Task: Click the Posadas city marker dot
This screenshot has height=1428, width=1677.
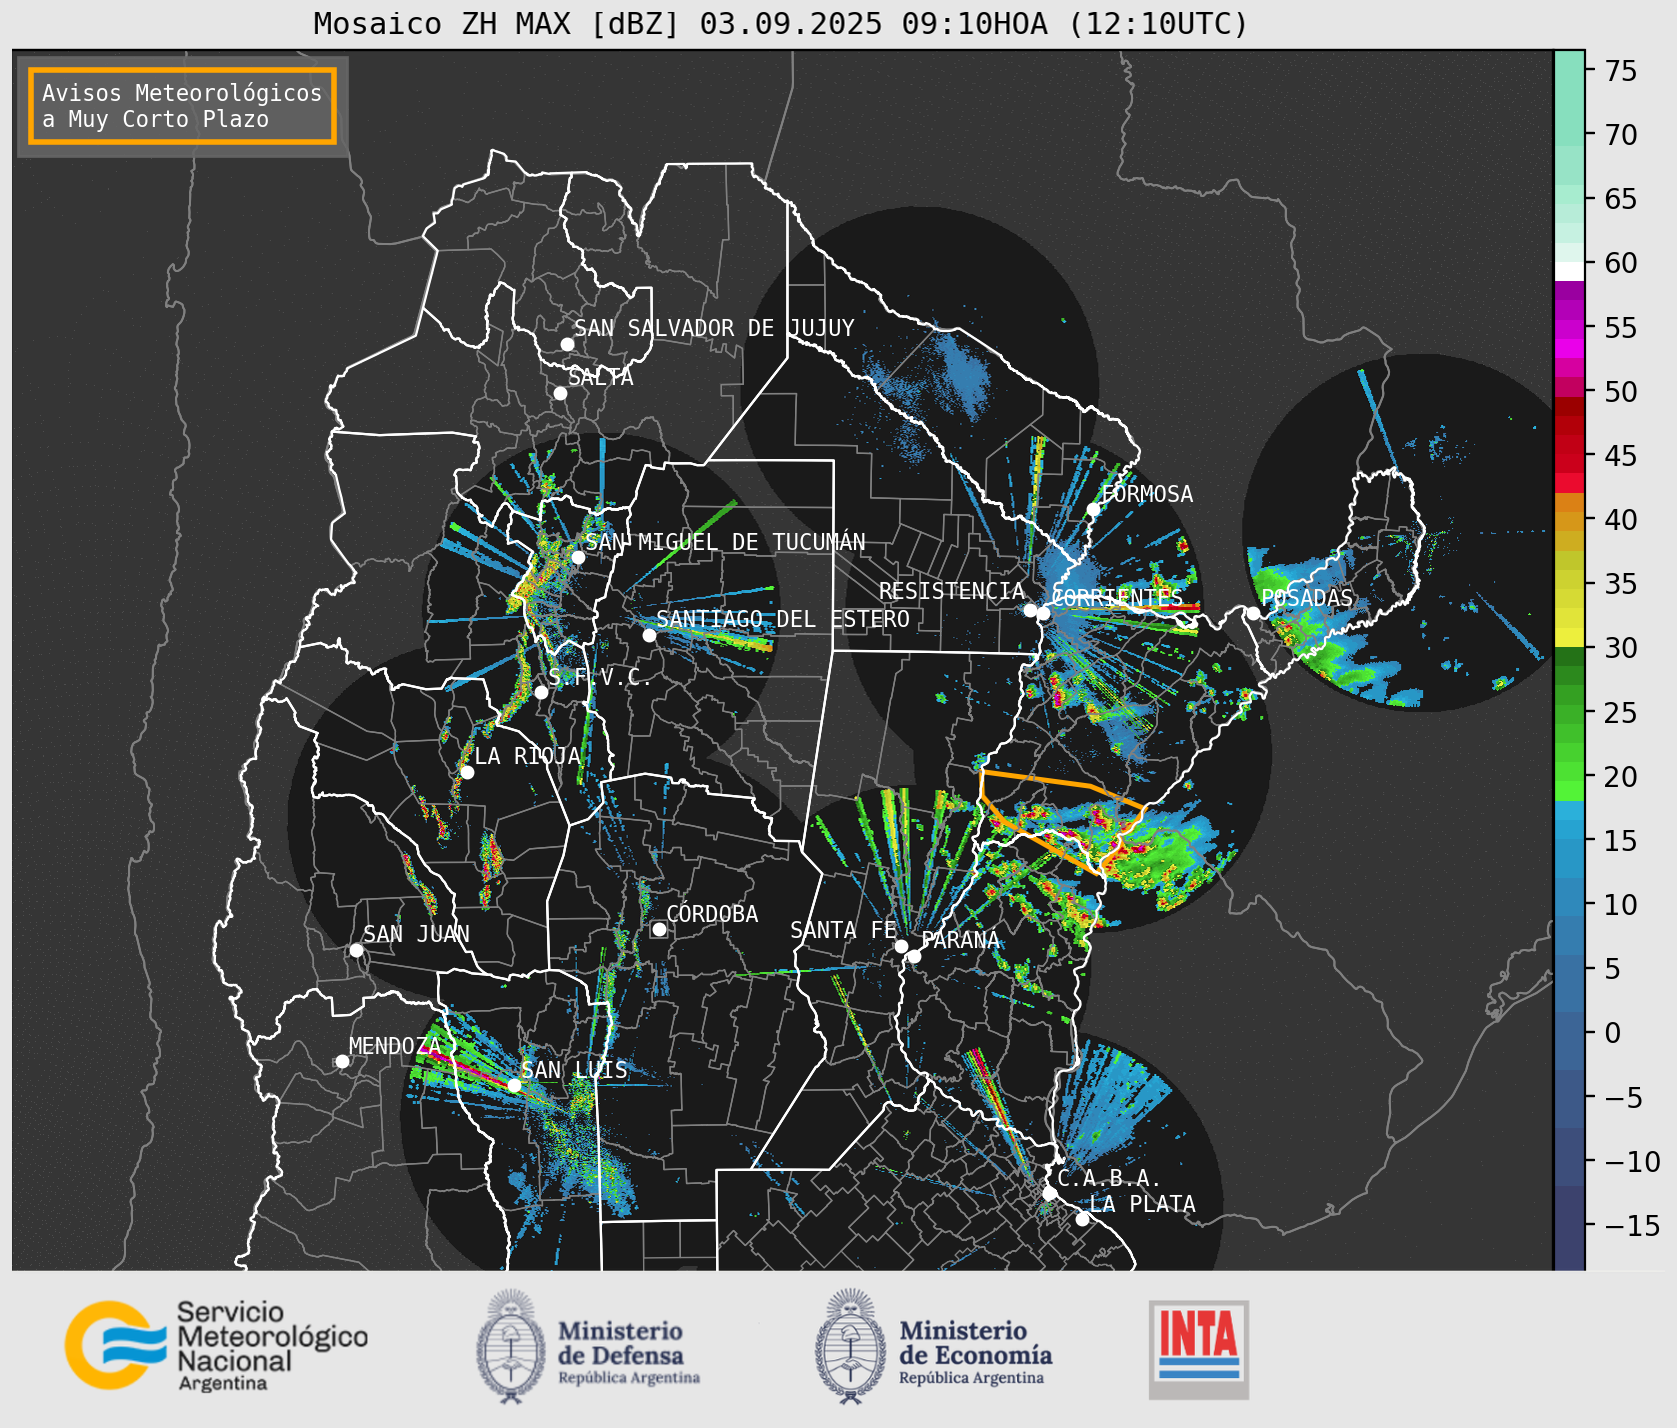Action: pyautogui.click(x=1253, y=613)
